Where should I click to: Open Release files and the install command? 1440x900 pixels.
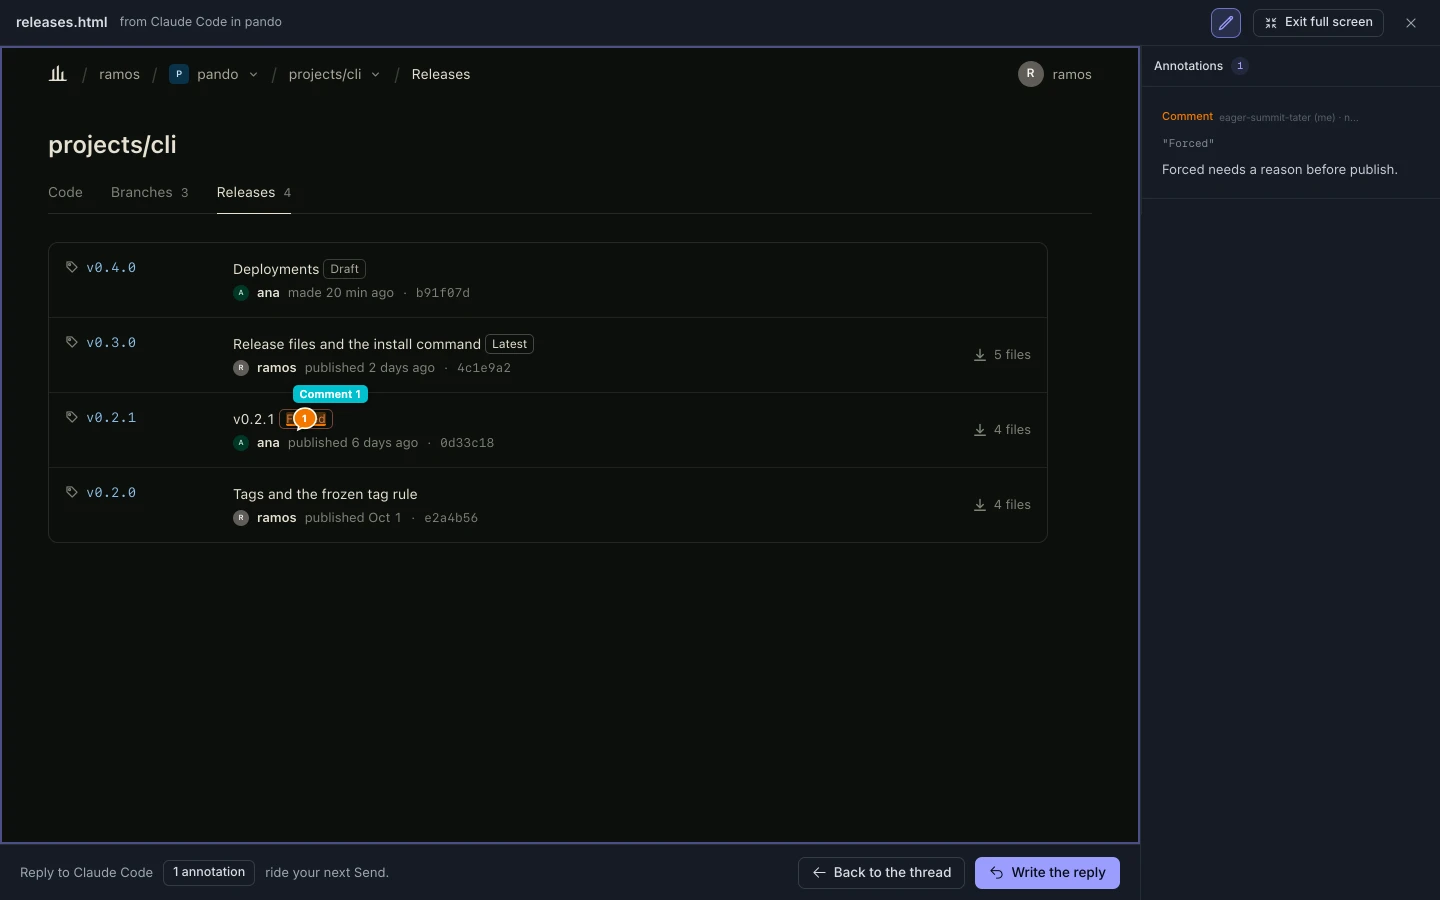(x=357, y=344)
